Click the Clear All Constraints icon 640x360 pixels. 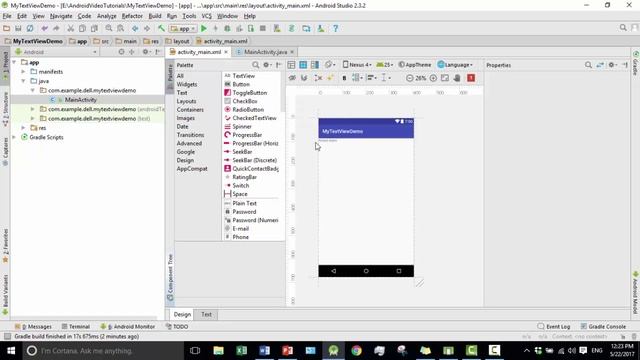(318, 78)
